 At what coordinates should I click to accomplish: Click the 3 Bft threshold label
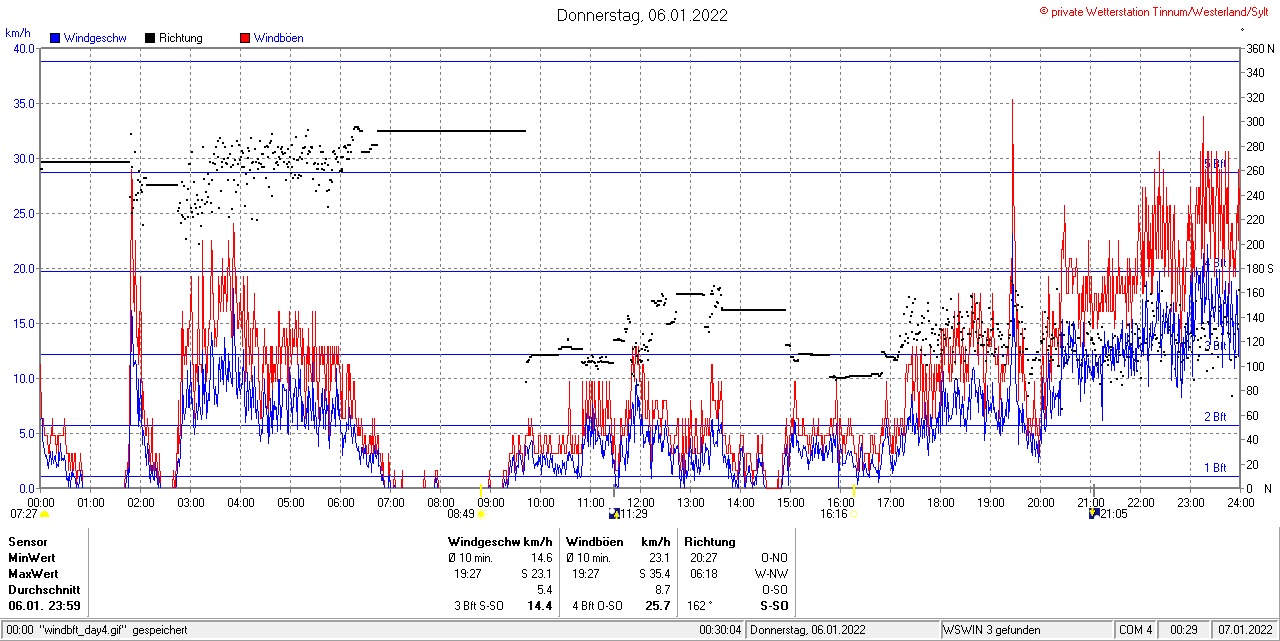pos(1214,345)
